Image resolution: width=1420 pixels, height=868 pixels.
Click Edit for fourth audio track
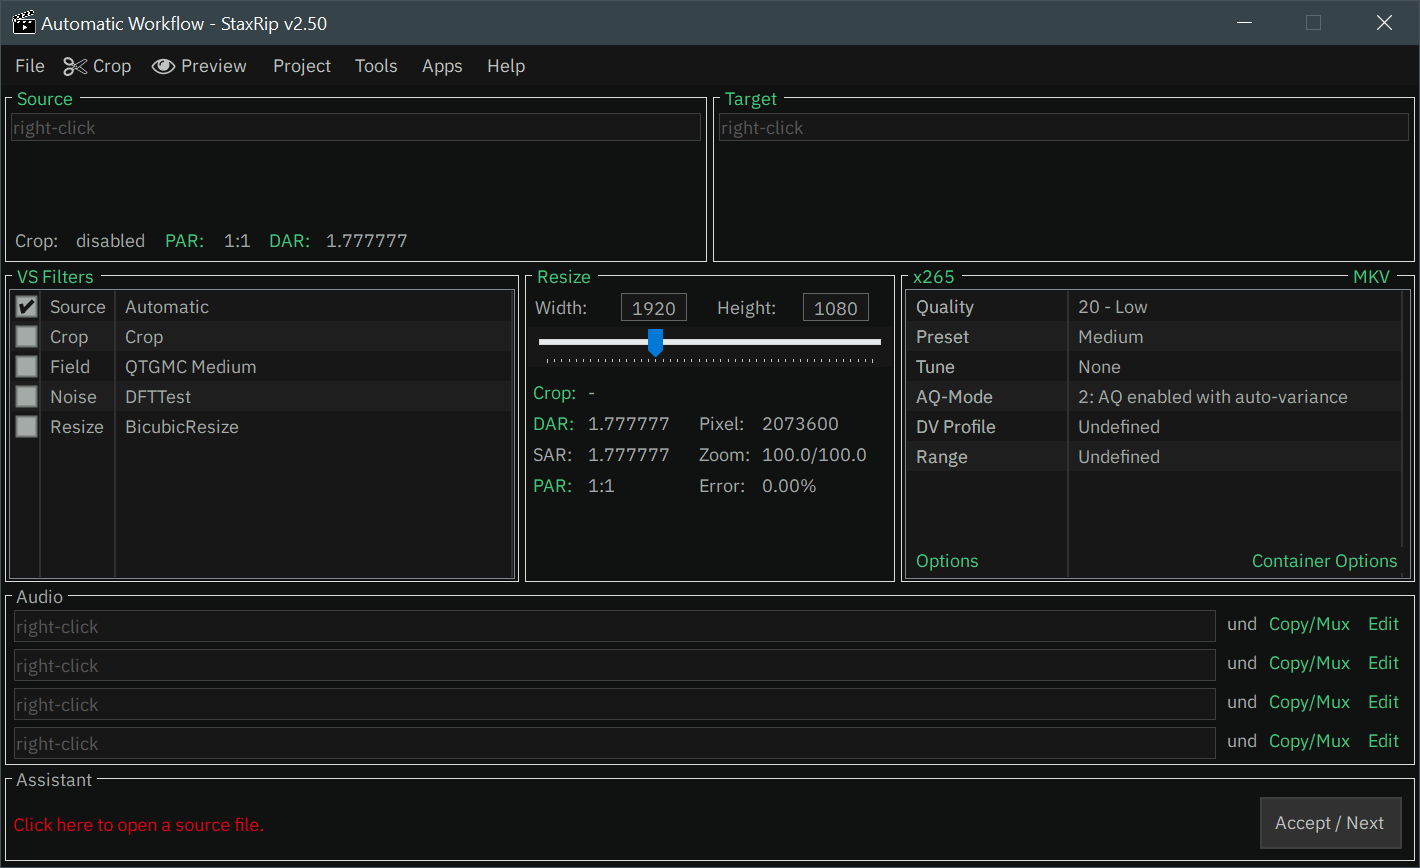[1384, 741]
